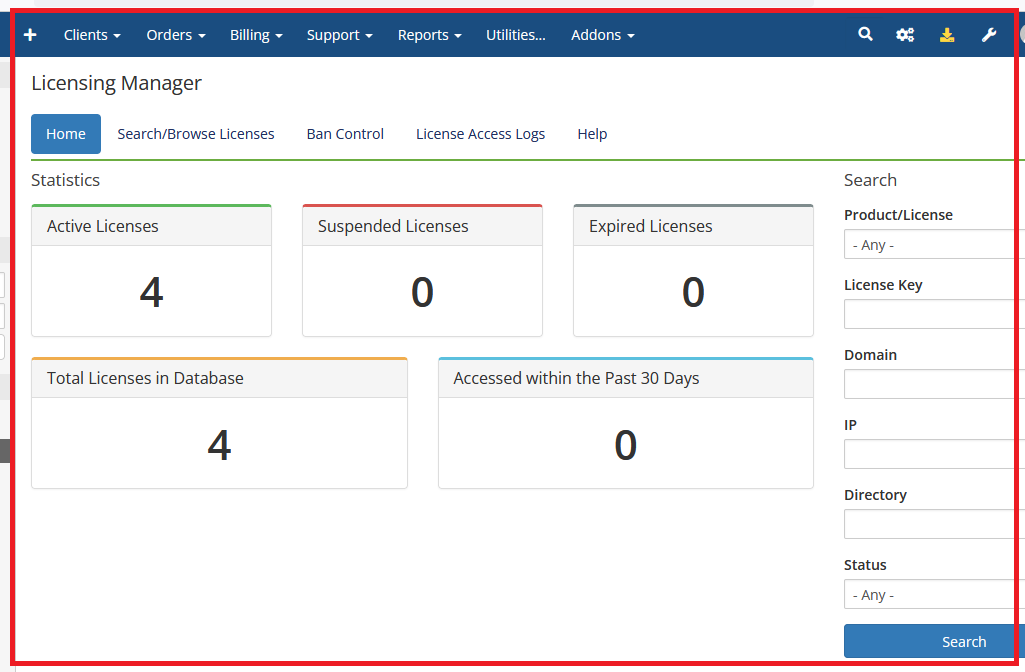Click the gears automation icon

tap(905, 35)
